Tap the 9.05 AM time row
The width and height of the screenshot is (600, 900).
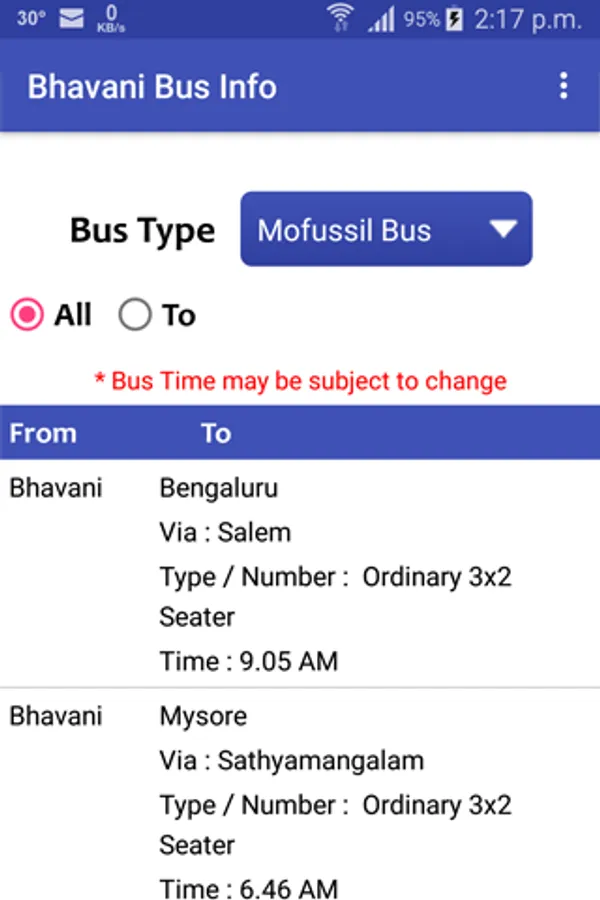(x=249, y=661)
